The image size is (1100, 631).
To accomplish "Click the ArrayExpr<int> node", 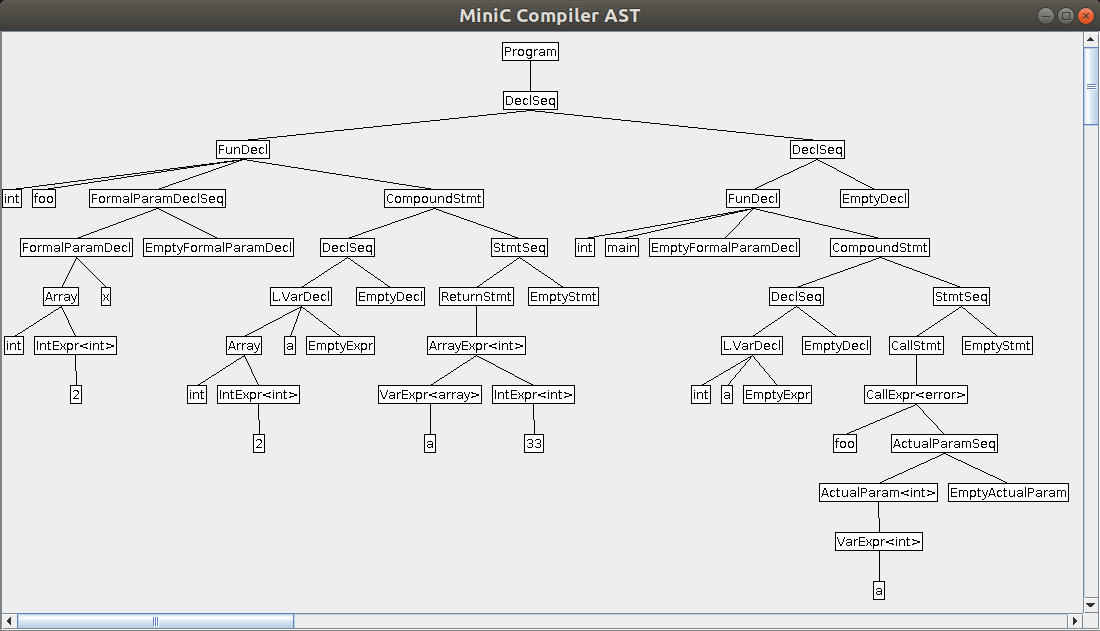I will 476,346.
